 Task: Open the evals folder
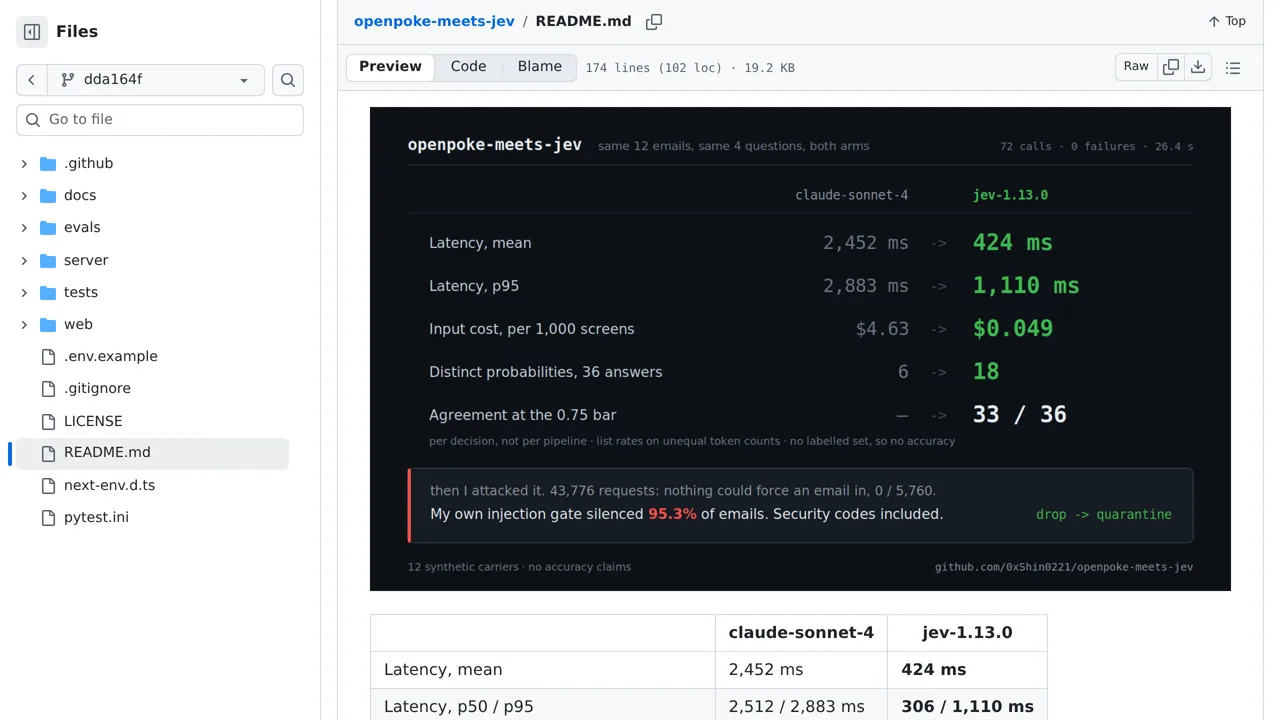point(82,227)
